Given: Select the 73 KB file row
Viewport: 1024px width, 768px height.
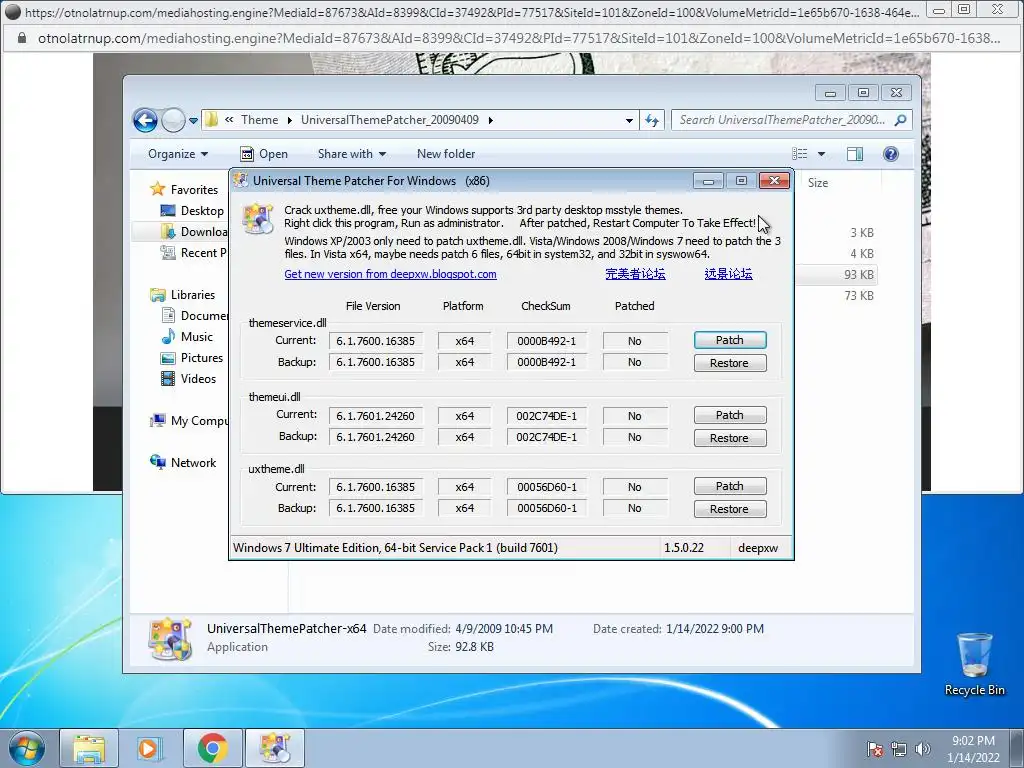Looking at the screenshot, I should (836, 296).
